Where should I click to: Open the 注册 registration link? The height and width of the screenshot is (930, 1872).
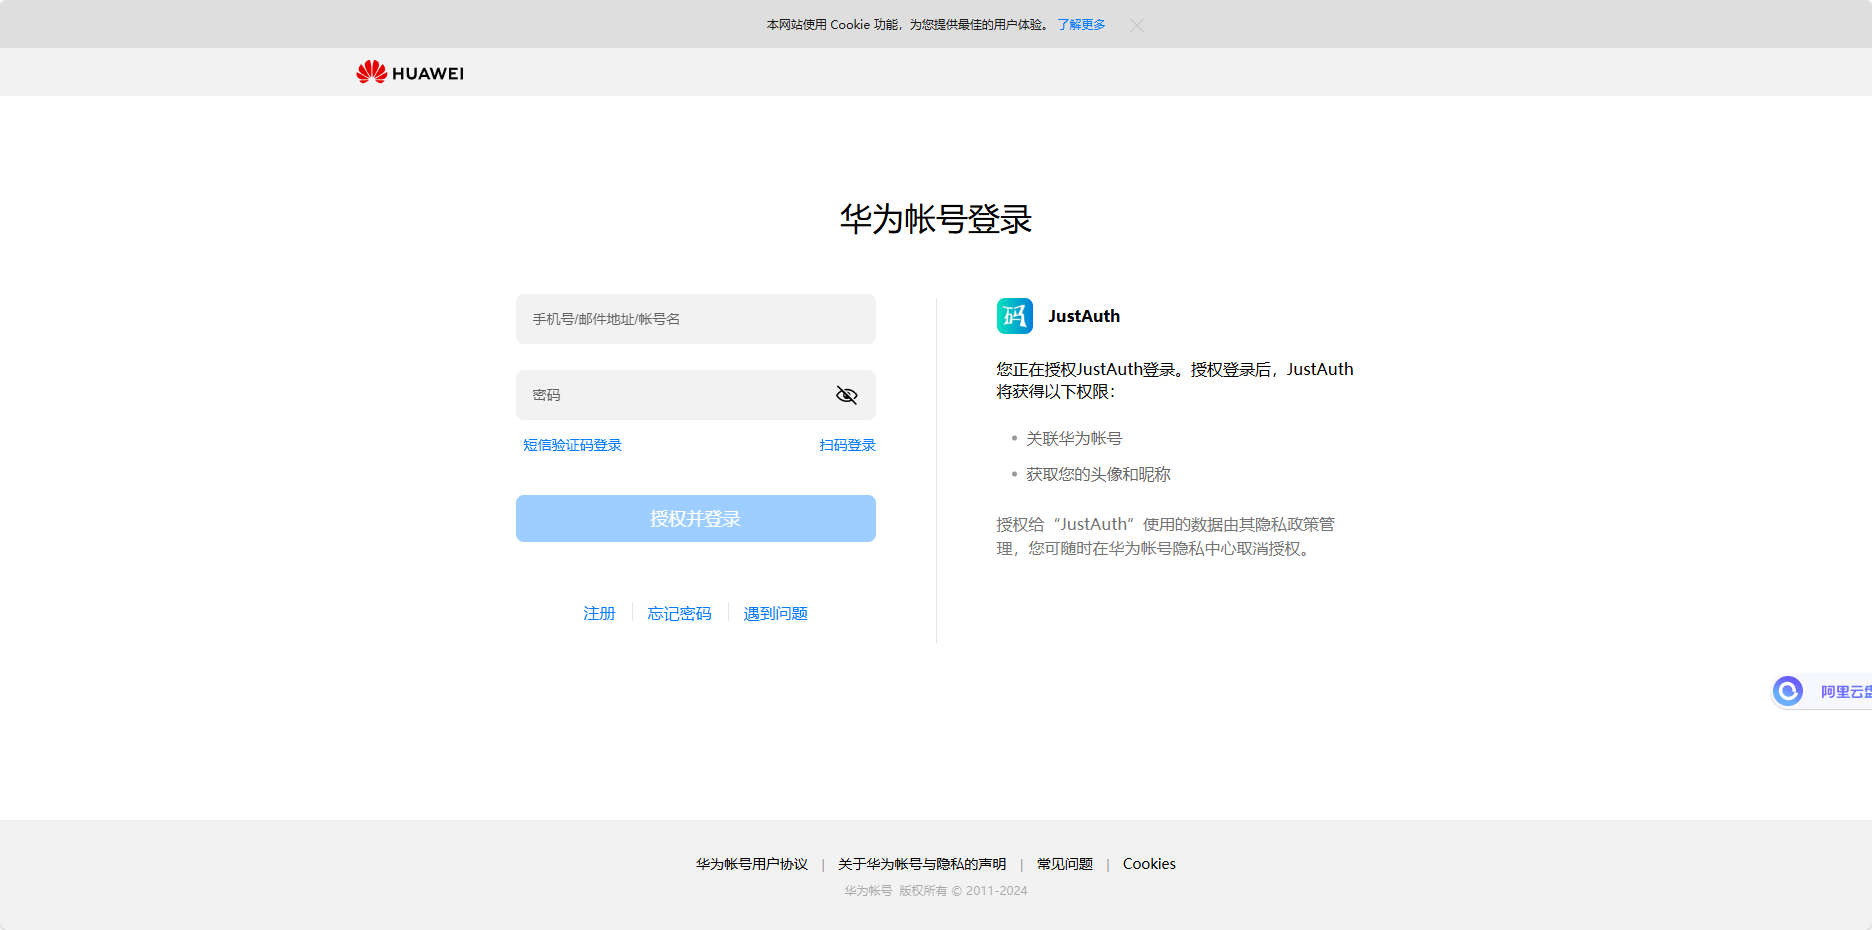click(x=600, y=613)
